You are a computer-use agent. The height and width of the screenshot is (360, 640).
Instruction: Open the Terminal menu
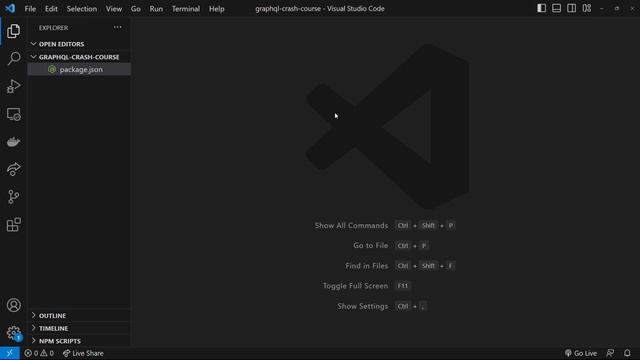[186, 9]
